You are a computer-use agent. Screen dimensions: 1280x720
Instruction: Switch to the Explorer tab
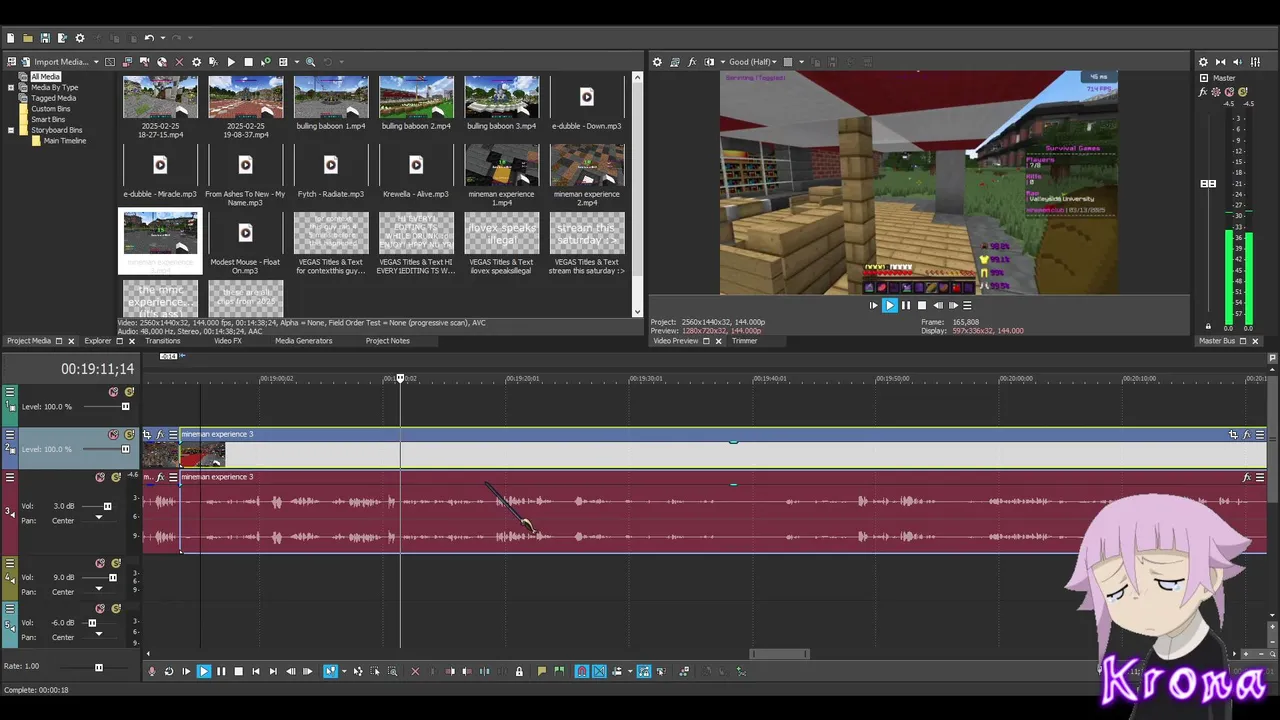(97, 341)
